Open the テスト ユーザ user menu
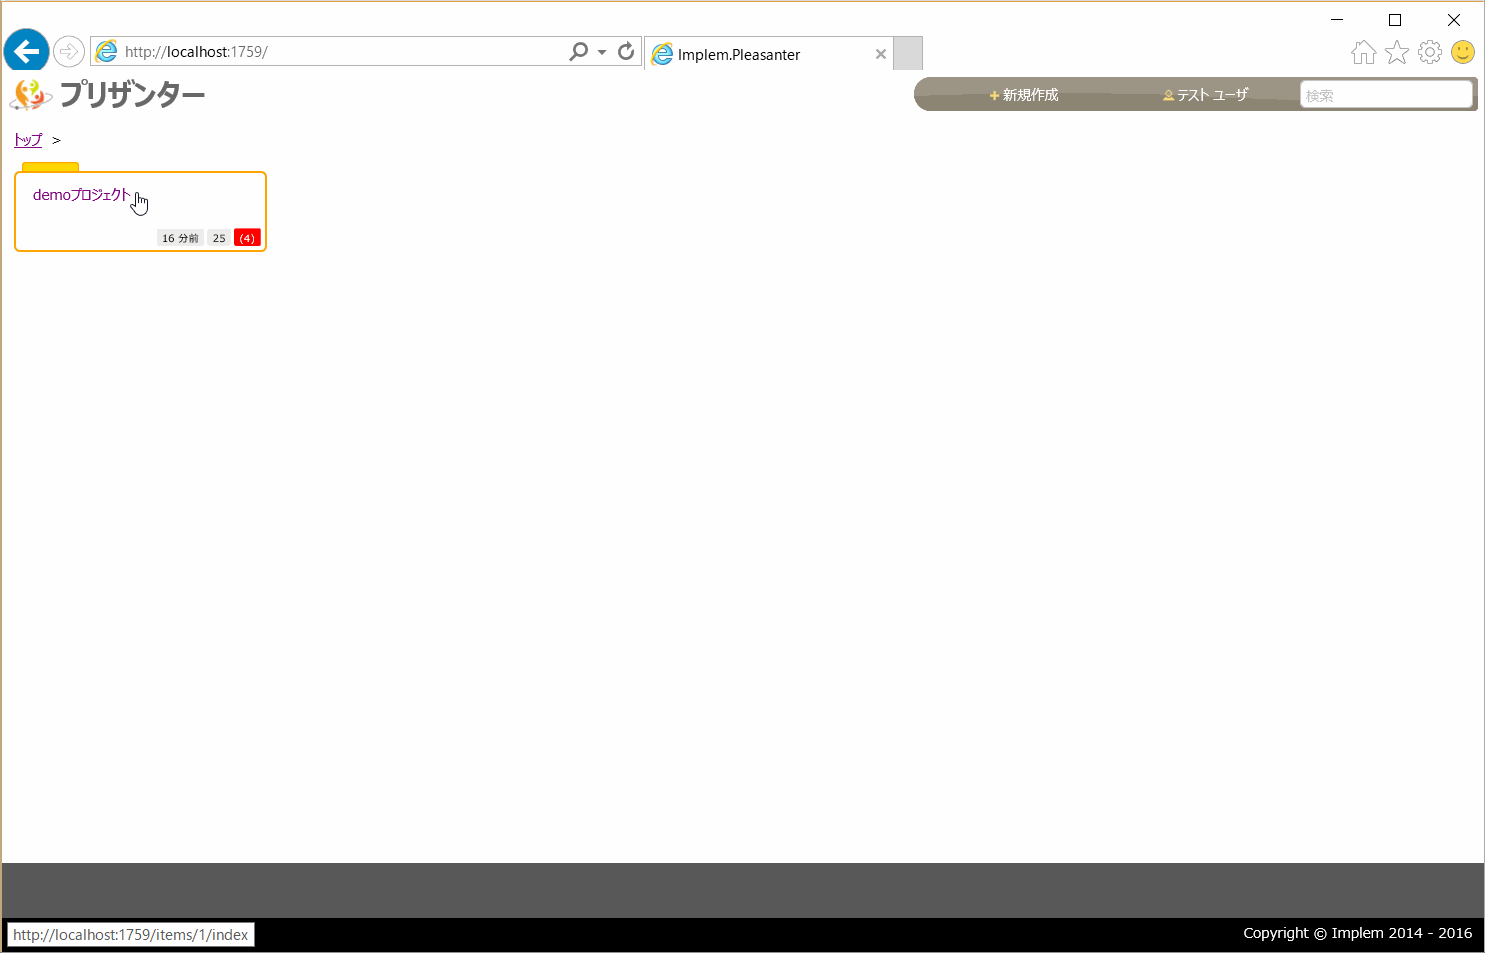 pos(1205,95)
